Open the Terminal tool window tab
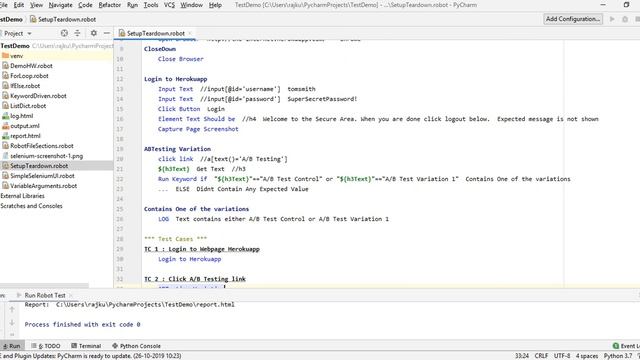This screenshot has width=640, height=360. [x=86, y=346]
